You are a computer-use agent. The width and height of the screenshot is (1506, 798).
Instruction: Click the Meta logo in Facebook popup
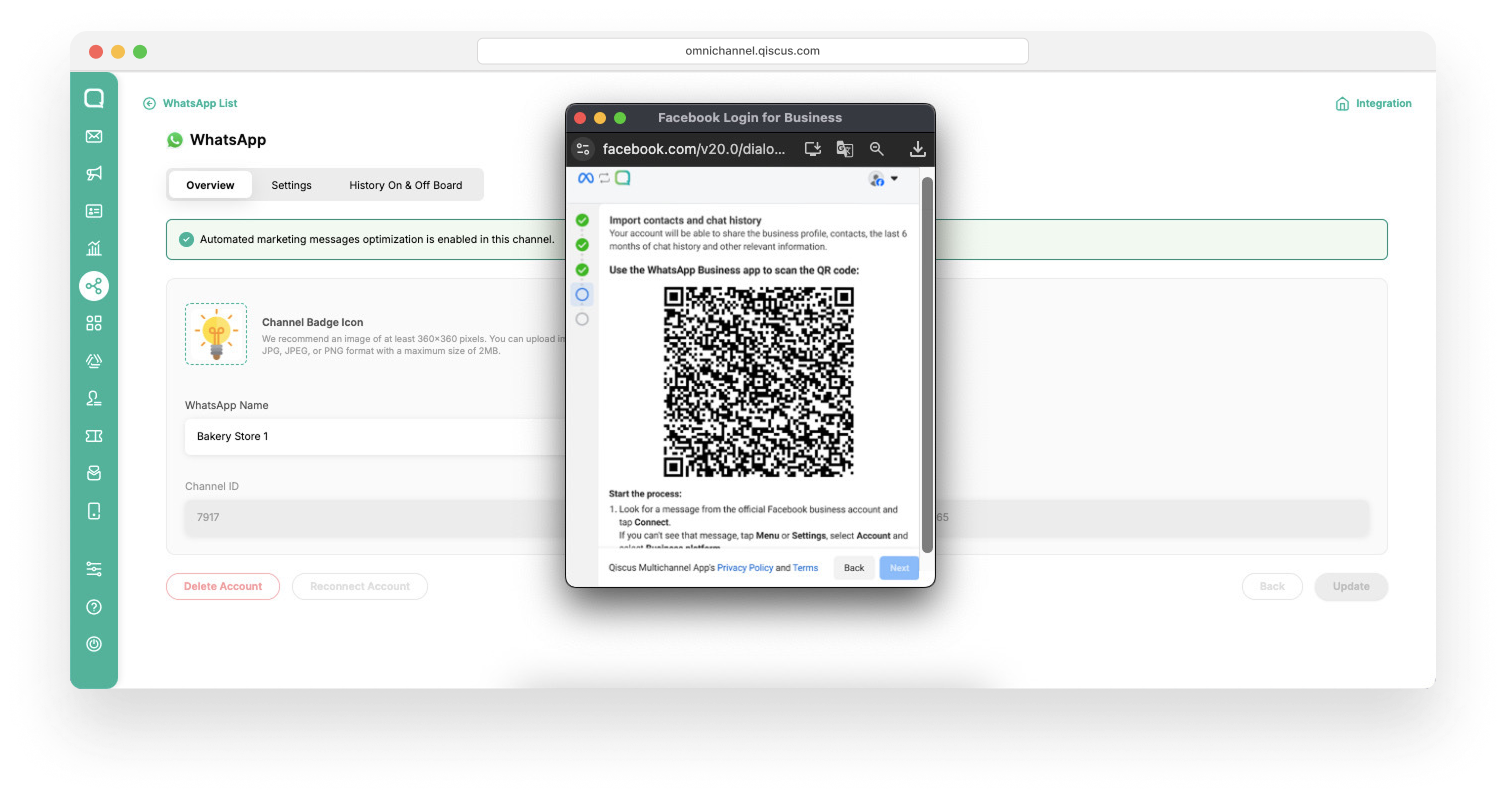(586, 178)
